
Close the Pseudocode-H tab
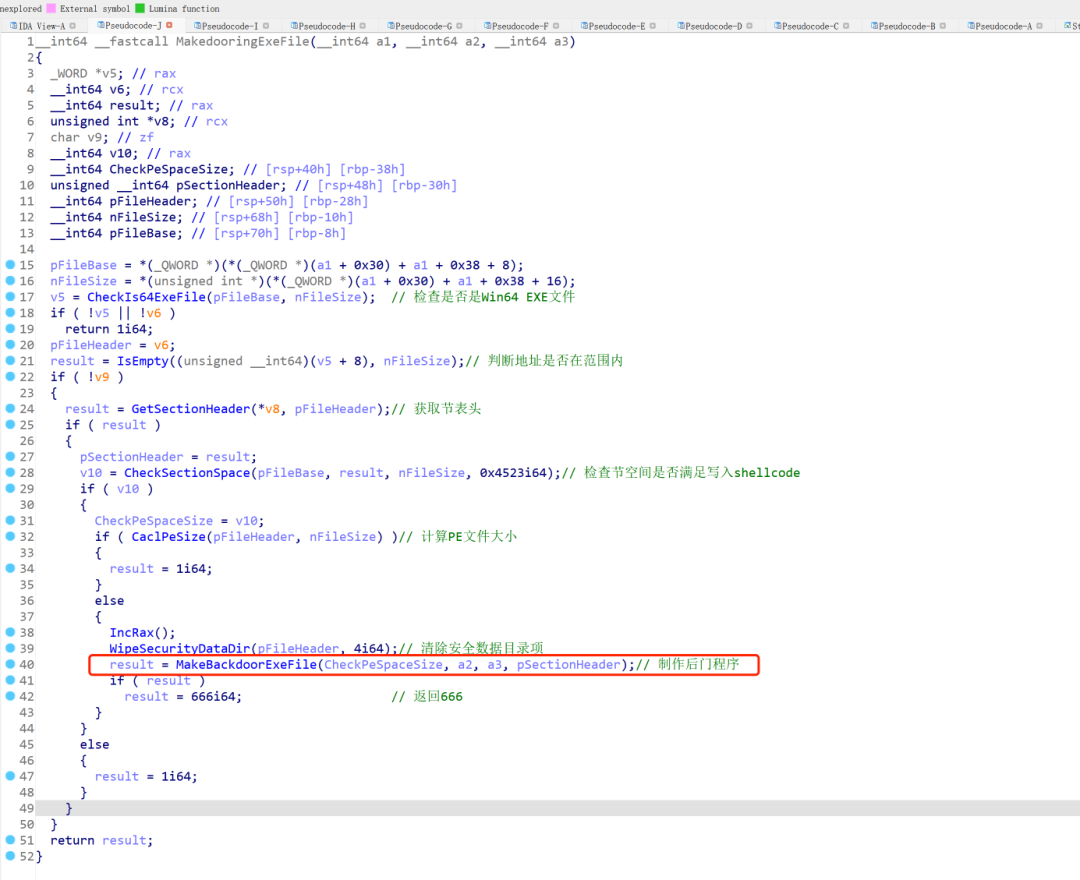(x=363, y=26)
